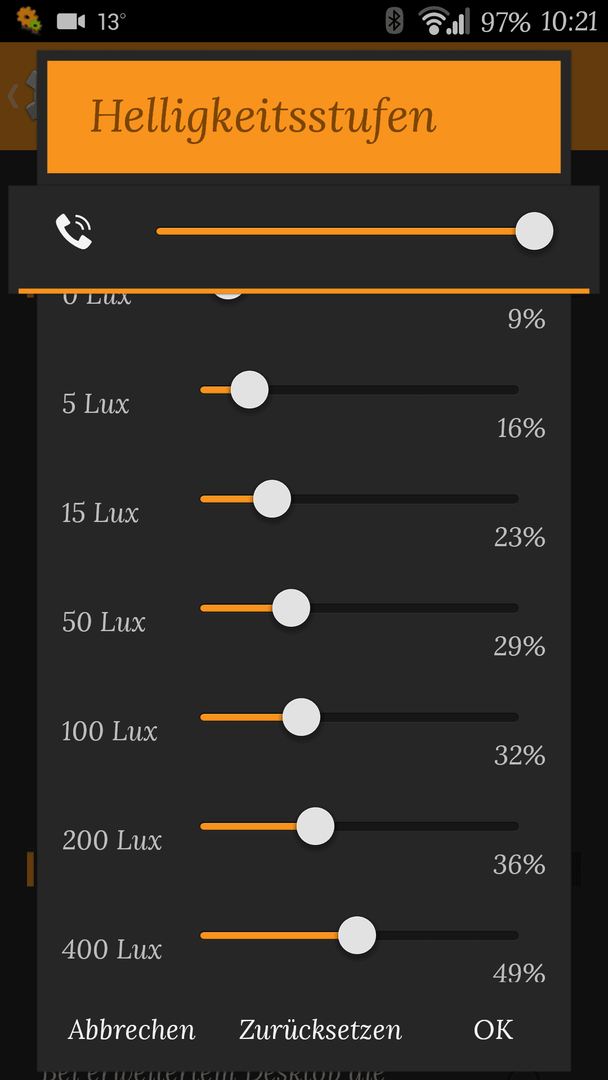Screen dimensions: 608x1080
Task: Click the 15 Lux brightness slider handle
Action: (x=272, y=499)
